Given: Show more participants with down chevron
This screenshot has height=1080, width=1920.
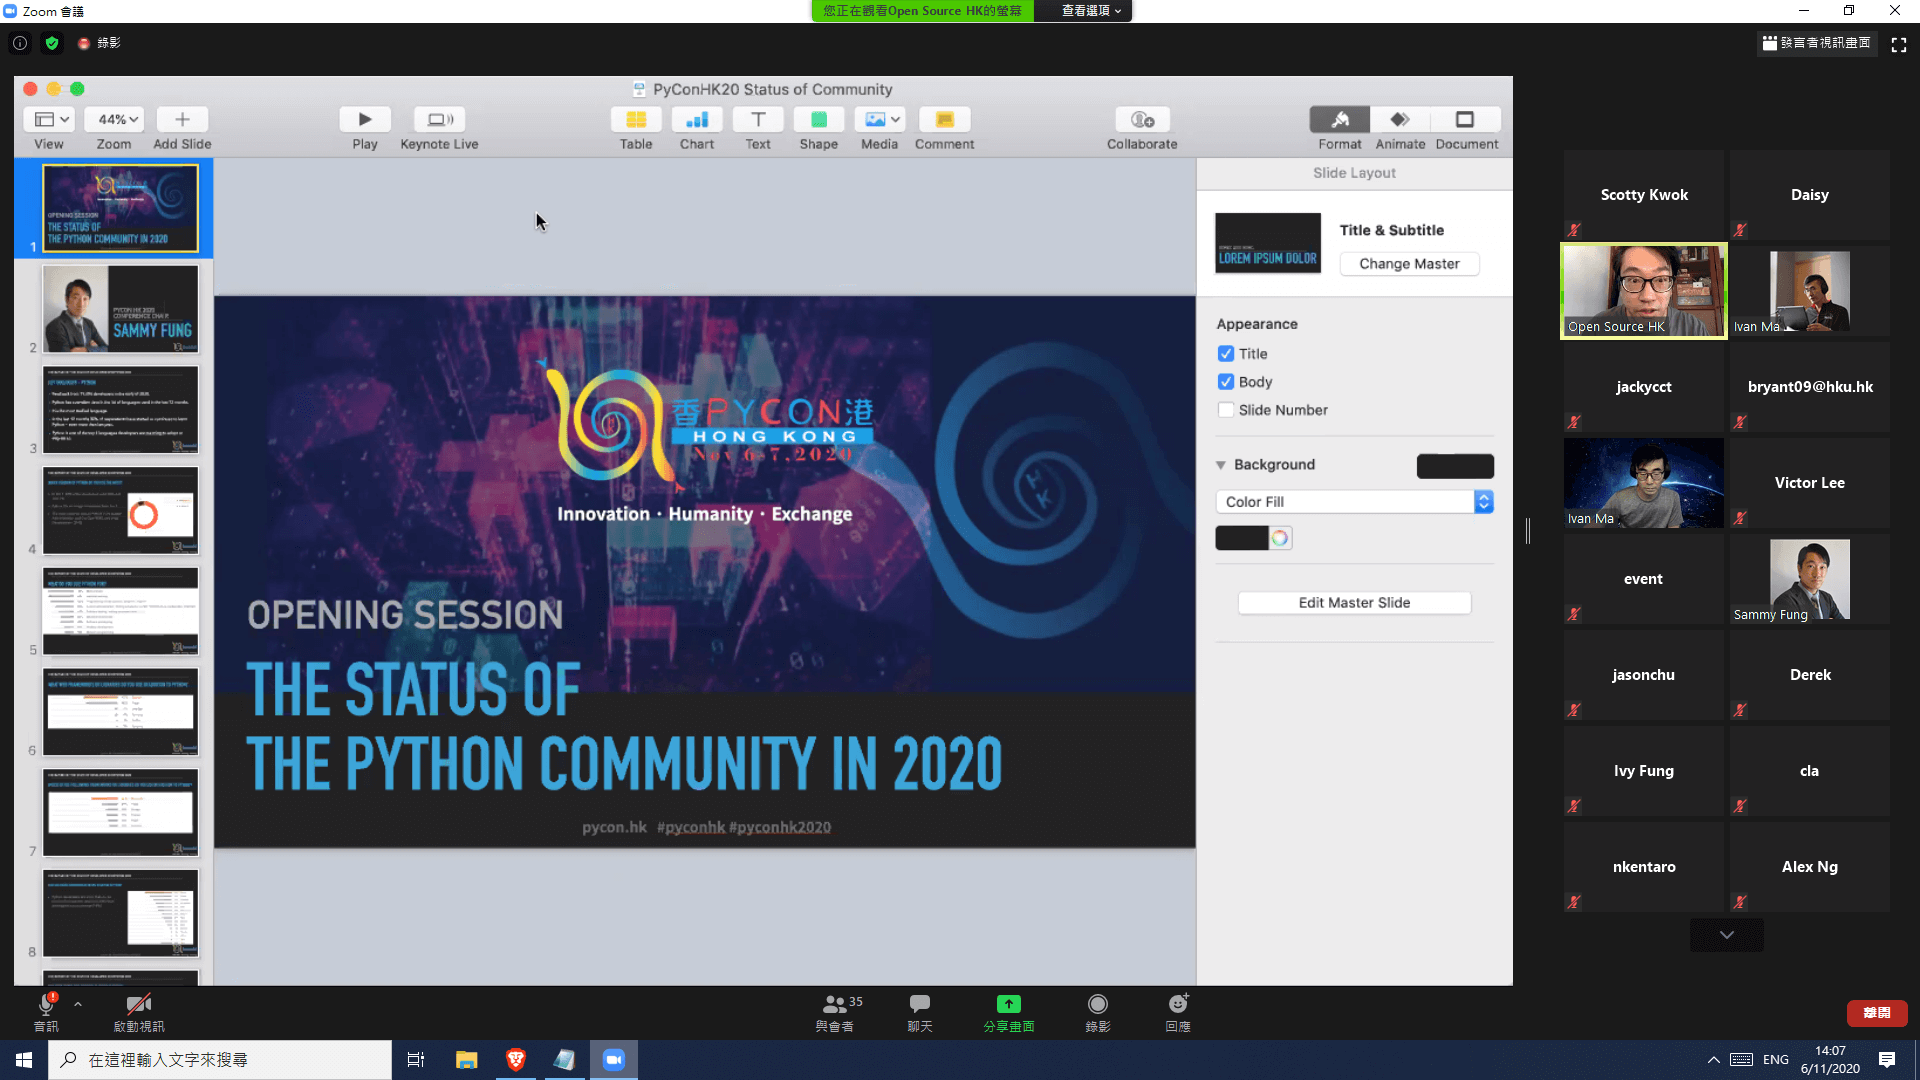Looking at the screenshot, I should 1727,935.
